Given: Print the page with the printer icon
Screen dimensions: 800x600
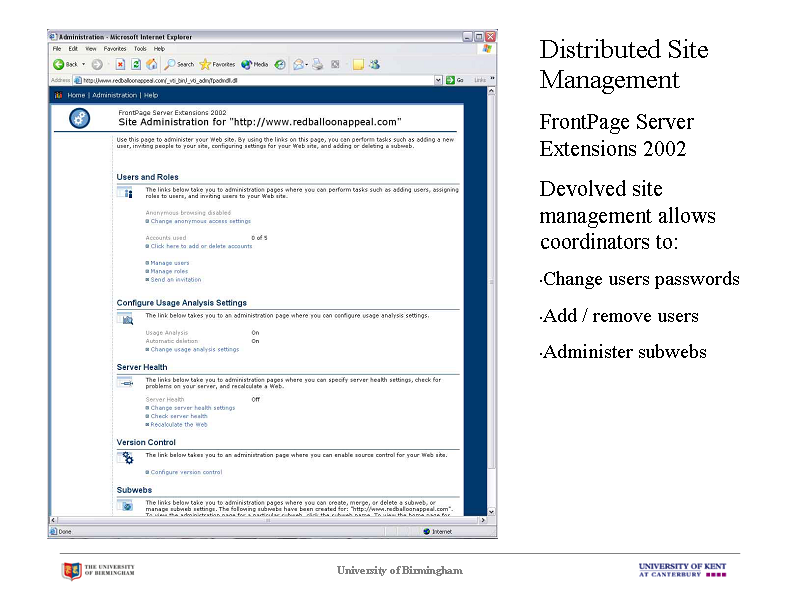Looking at the screenshot, I should [x=317, y=64].
